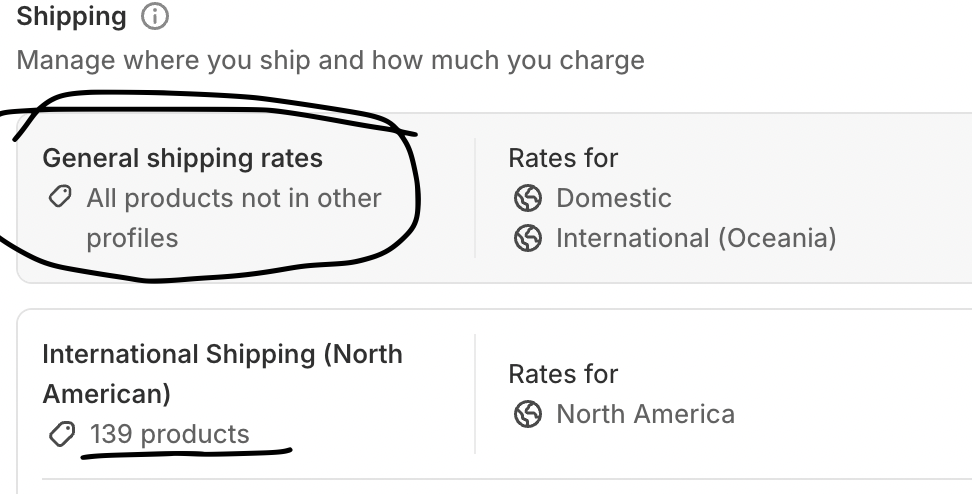
Task: Click the globe icon beside Domestic
Action: (527, 198)
